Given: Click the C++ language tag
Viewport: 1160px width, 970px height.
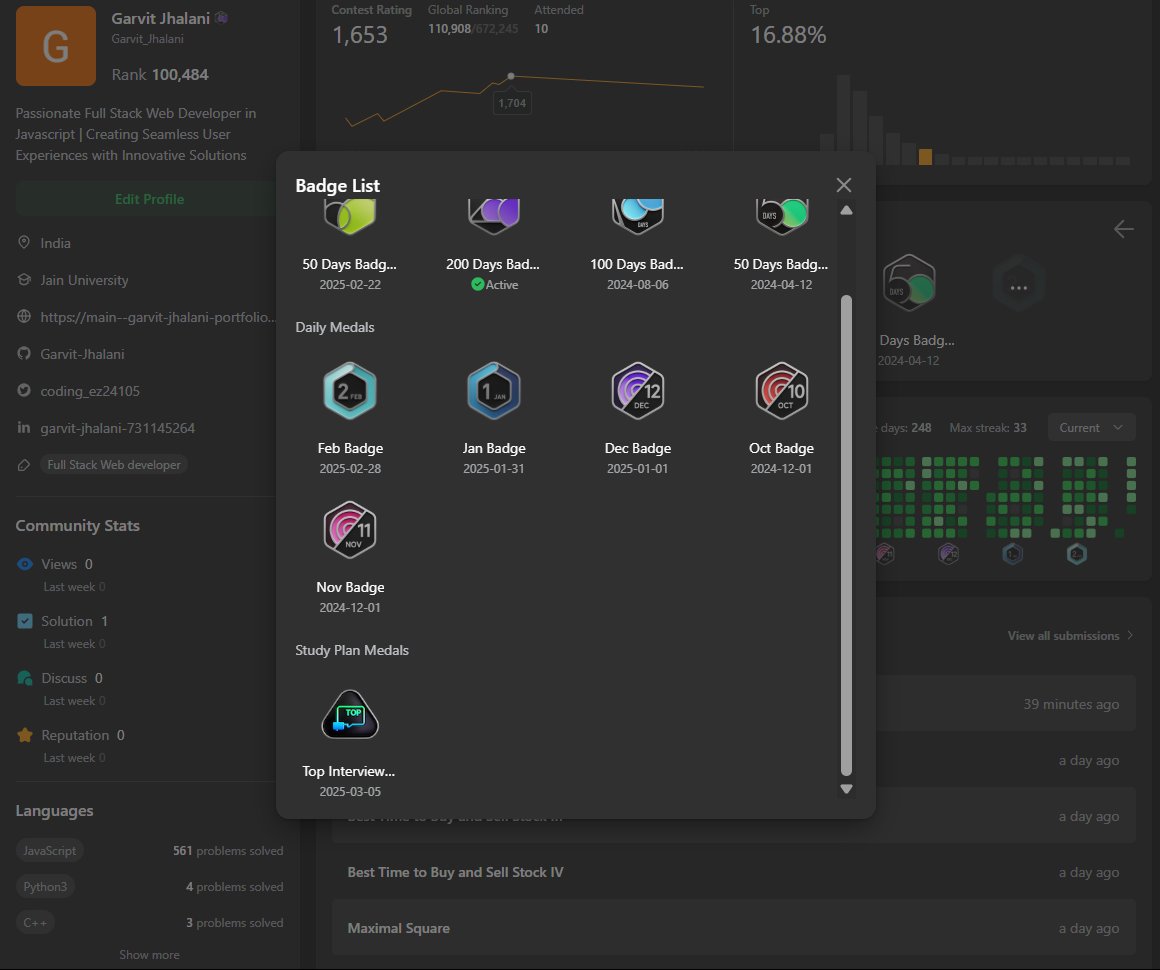Looking at the screenshot, I should coord(35,923).
